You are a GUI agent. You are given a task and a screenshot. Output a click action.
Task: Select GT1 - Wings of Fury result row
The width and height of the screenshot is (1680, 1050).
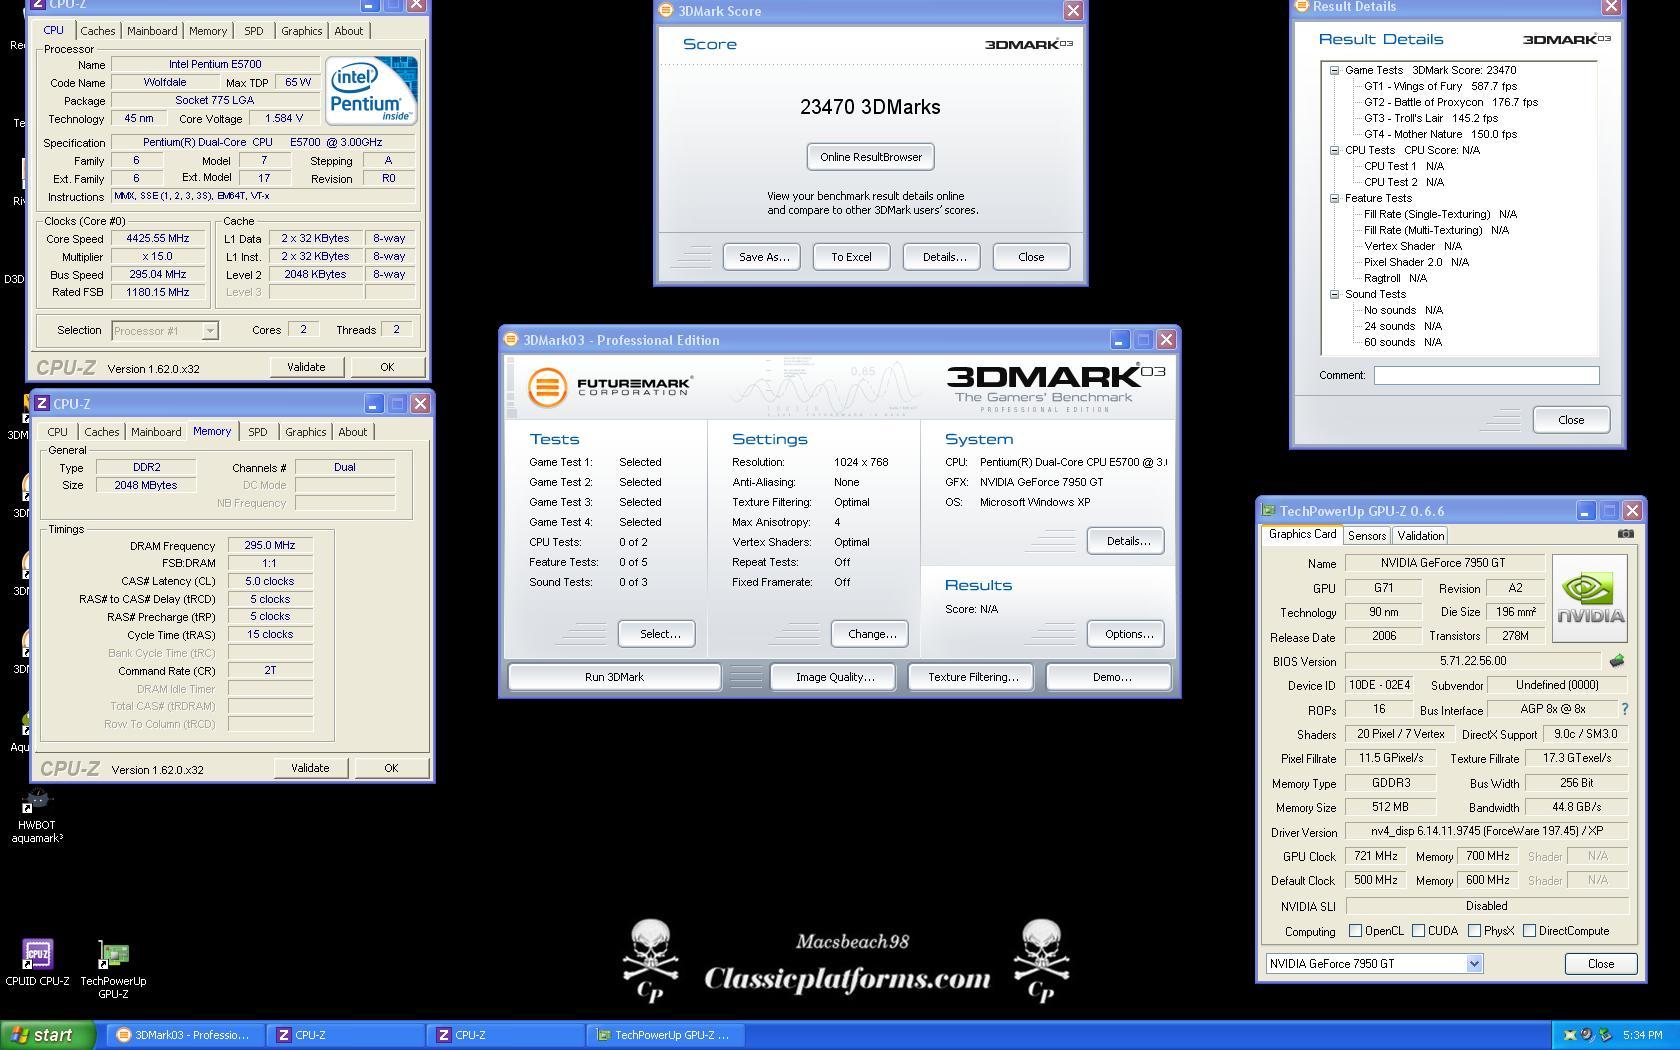coord(1440,86)
